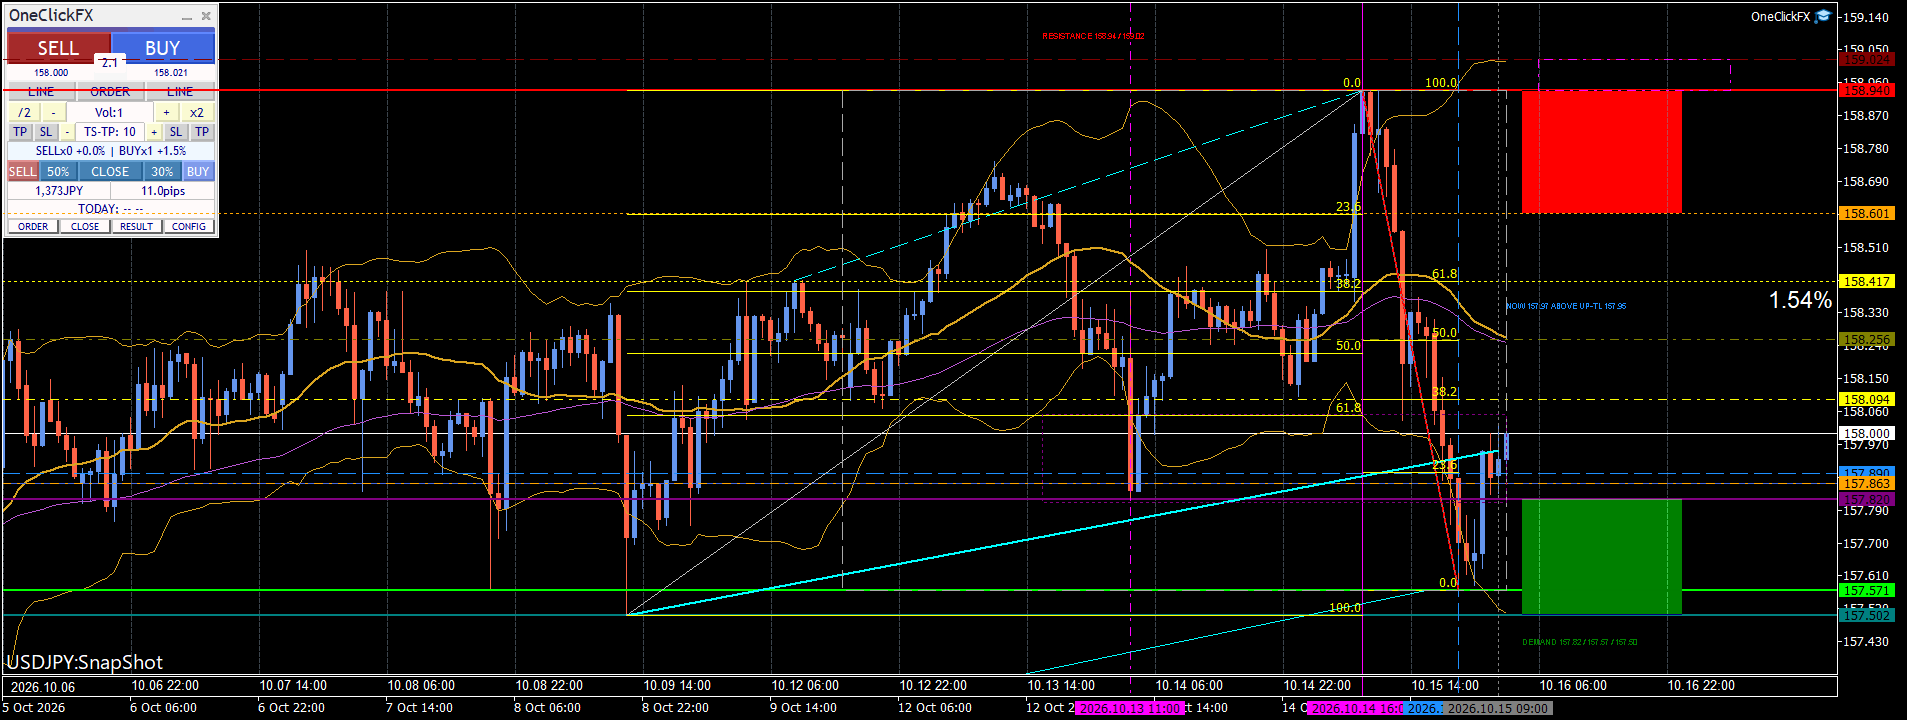
Task: Click the 1.54% label on chart
Action: (x=1800, y=300)
